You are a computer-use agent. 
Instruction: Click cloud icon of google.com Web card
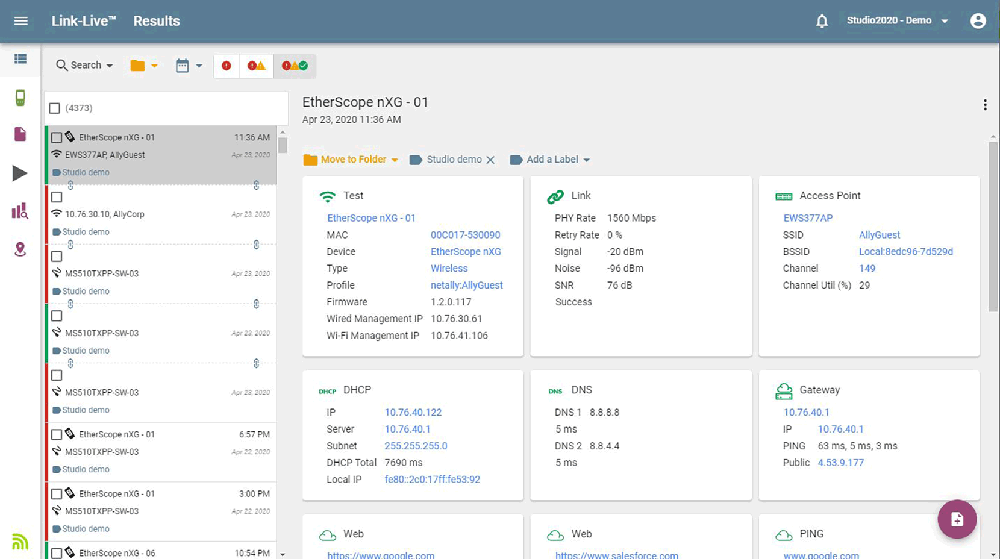(327, 535)
